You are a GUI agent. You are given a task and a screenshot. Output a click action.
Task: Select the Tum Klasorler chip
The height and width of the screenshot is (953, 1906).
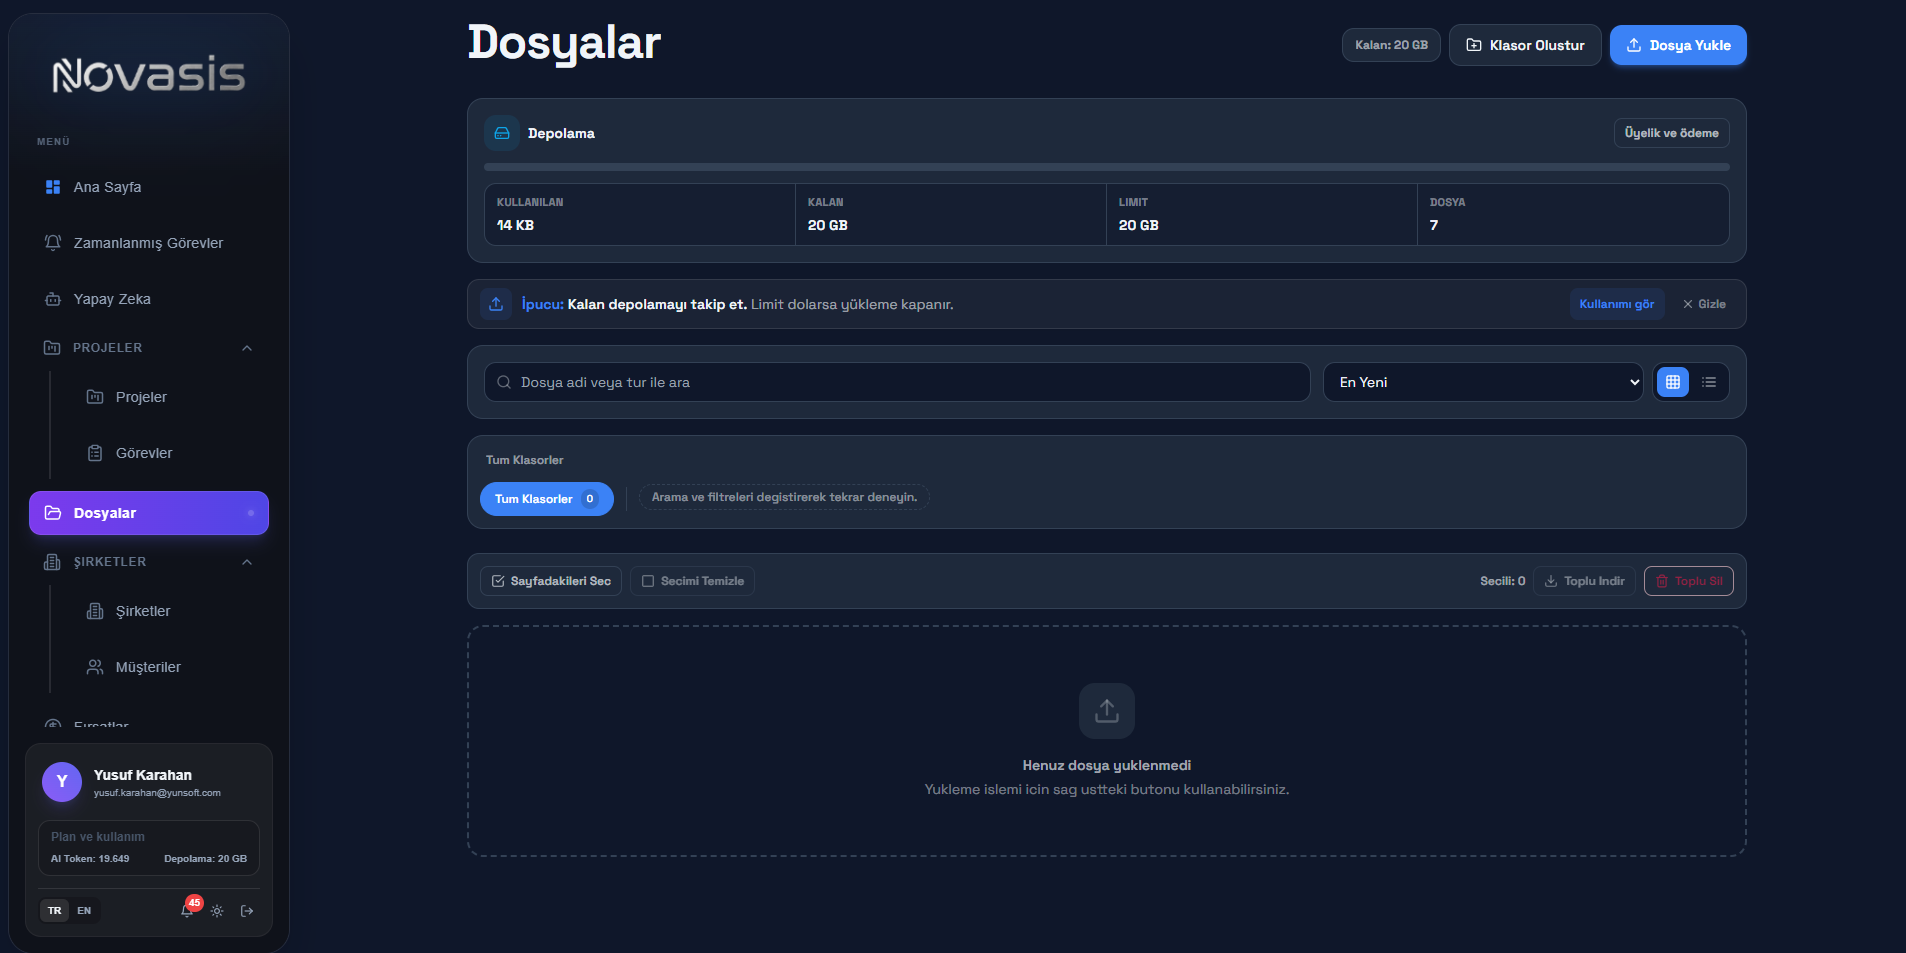coord(547,499)
